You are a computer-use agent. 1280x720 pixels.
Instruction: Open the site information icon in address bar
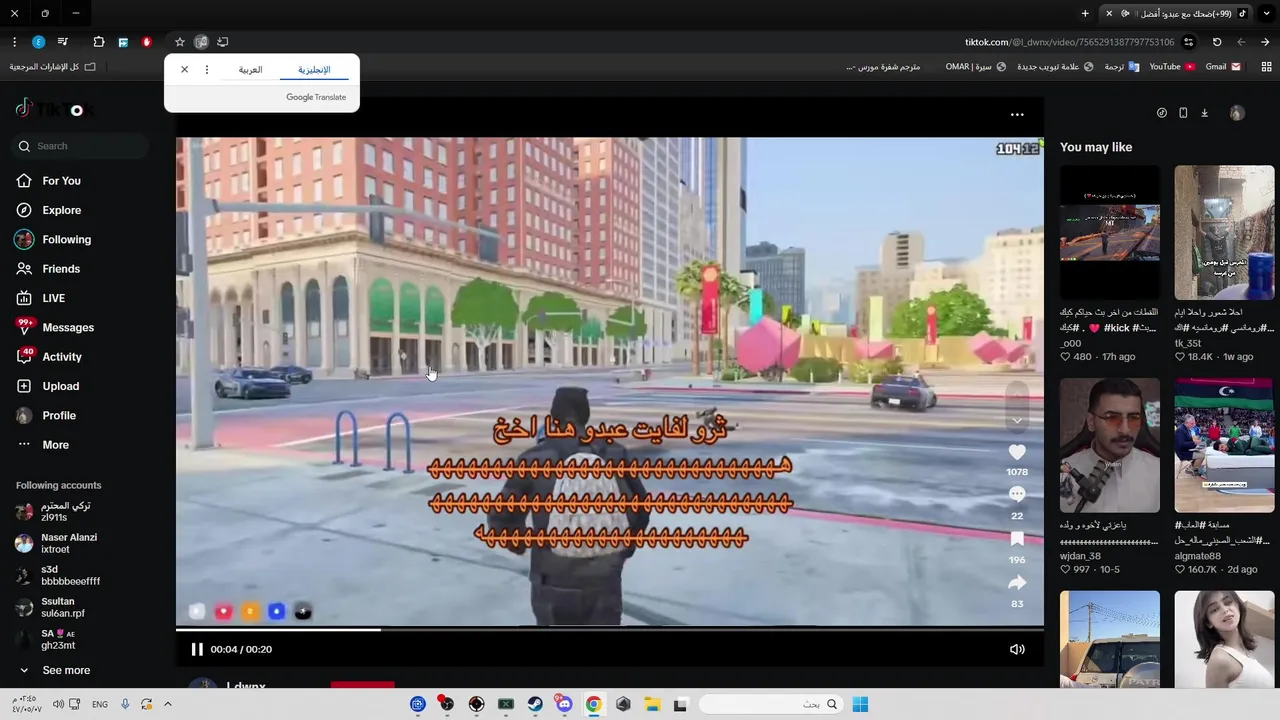[x=1189, y=42]
